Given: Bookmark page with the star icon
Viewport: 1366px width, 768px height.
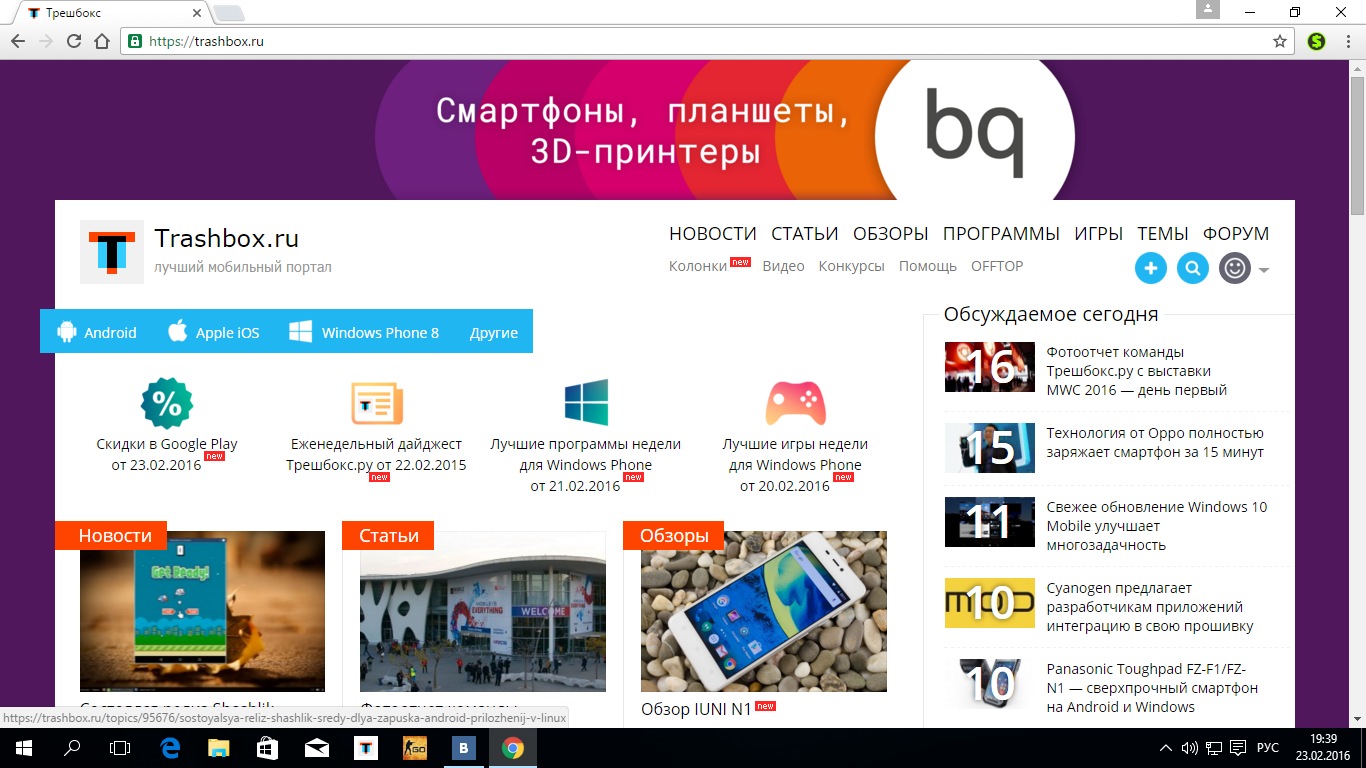Looking at the screenshot, I should (x=1279, y=41).
